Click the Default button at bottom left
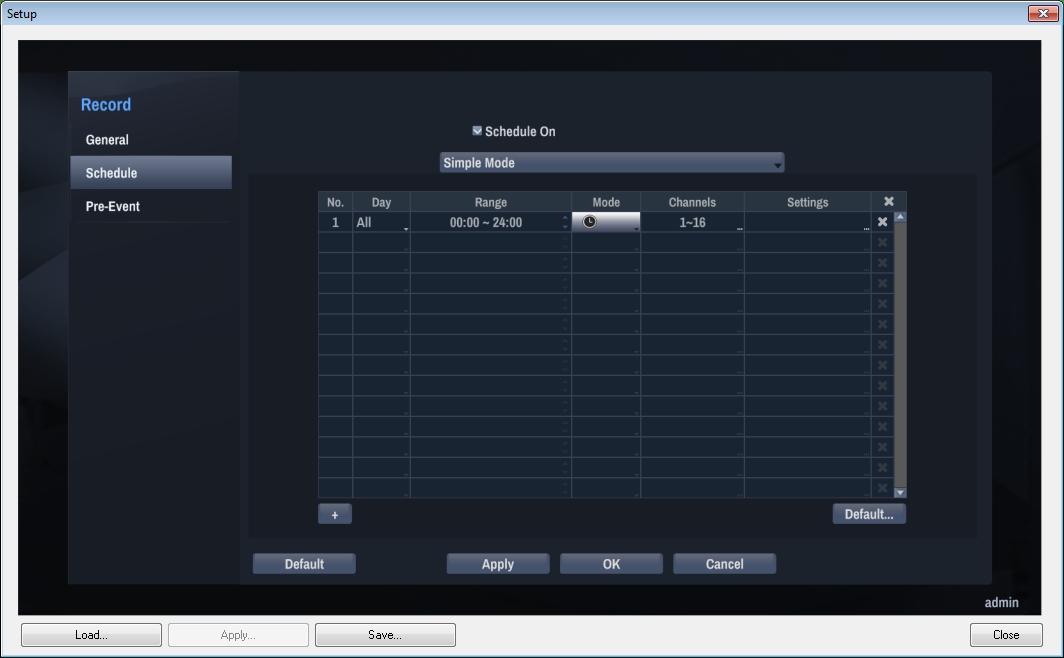This screenshot has height=658, width=1064. coord(304,564)
